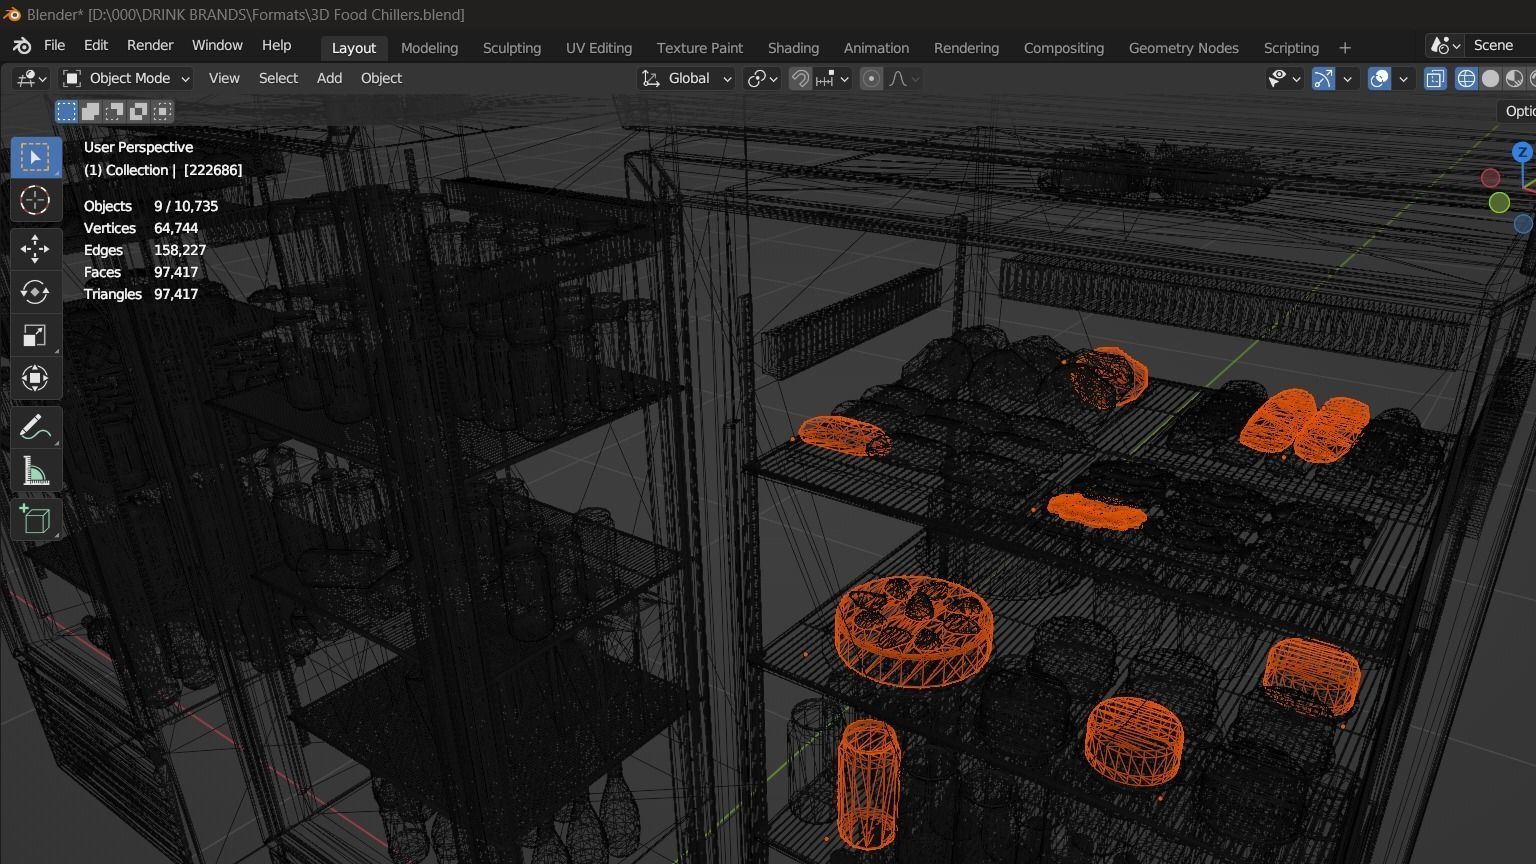
Task: Expand gizmo options dropdown arrow
Action: pos(1348,78)
